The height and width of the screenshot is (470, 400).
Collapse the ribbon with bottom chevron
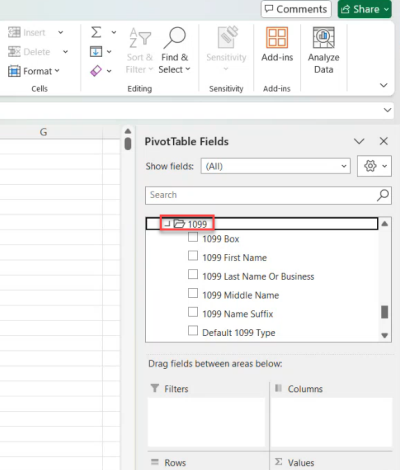coord(384,85)
